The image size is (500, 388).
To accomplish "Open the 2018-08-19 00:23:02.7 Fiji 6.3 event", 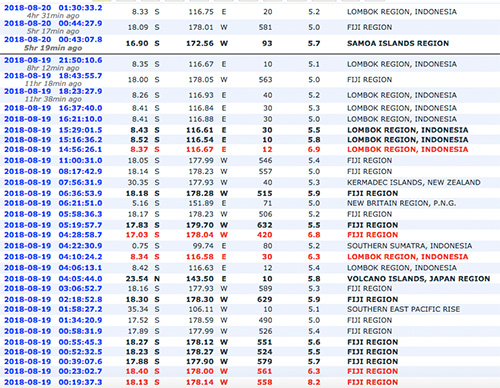I will pos(53,371).
